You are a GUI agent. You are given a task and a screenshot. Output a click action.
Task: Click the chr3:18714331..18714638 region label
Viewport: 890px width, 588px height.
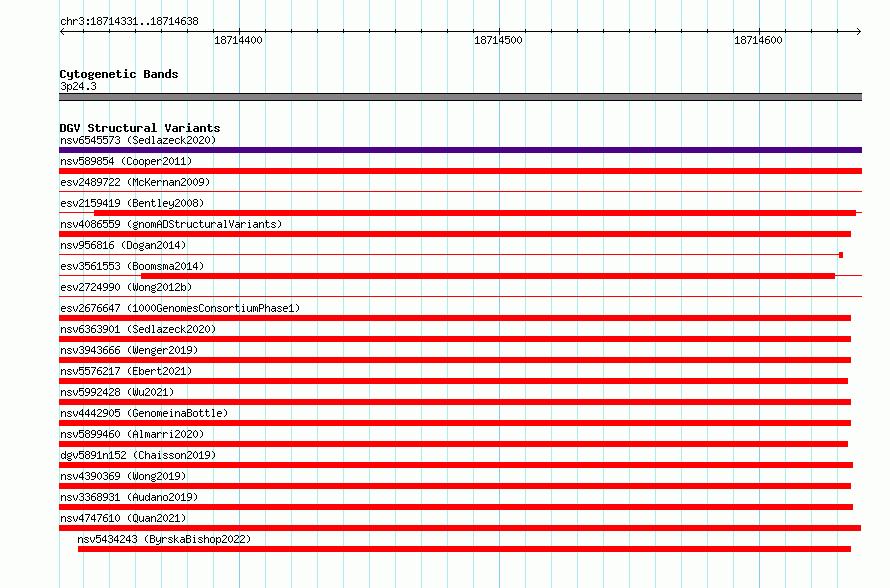[129, 22]
